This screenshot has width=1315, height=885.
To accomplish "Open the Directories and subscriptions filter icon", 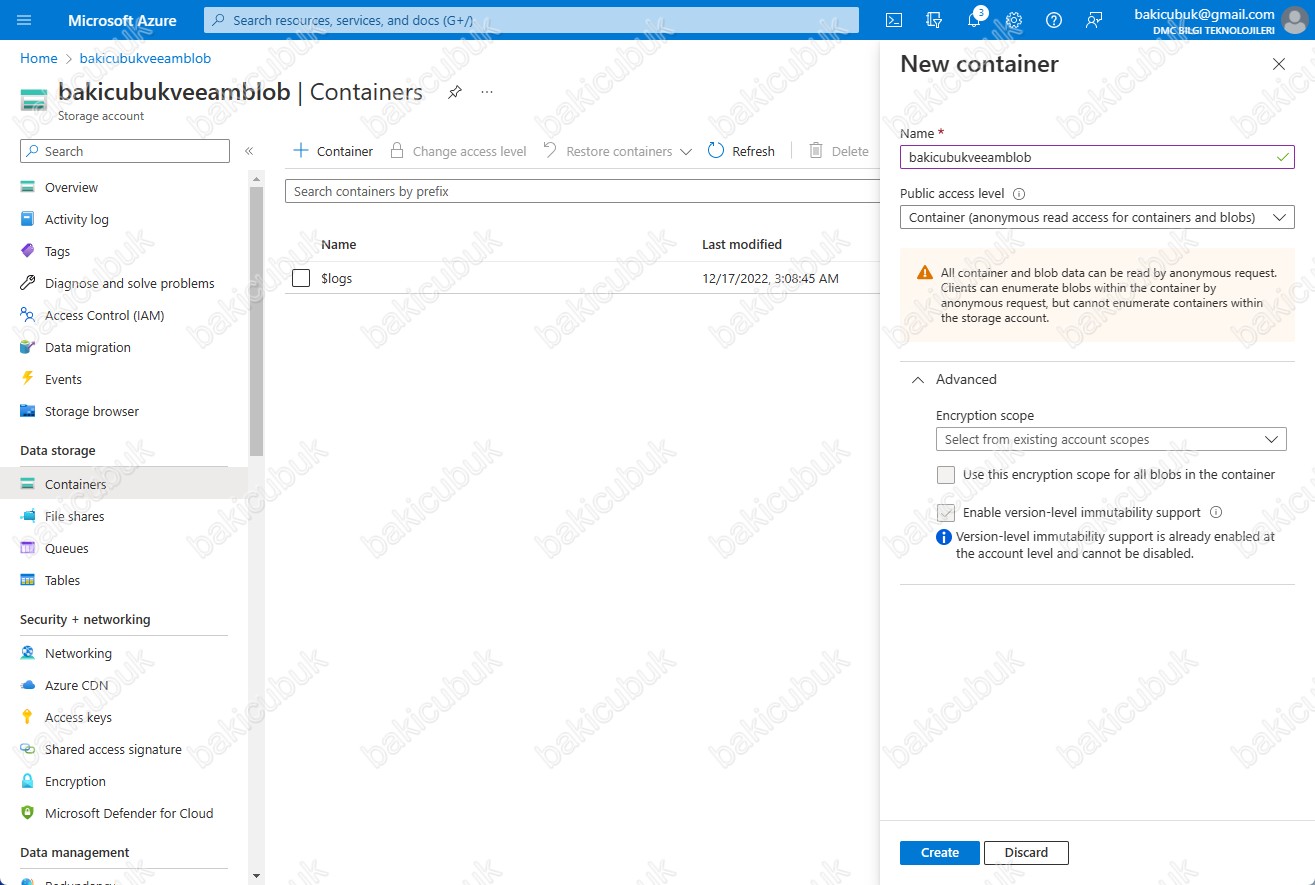I will (935, 20).
